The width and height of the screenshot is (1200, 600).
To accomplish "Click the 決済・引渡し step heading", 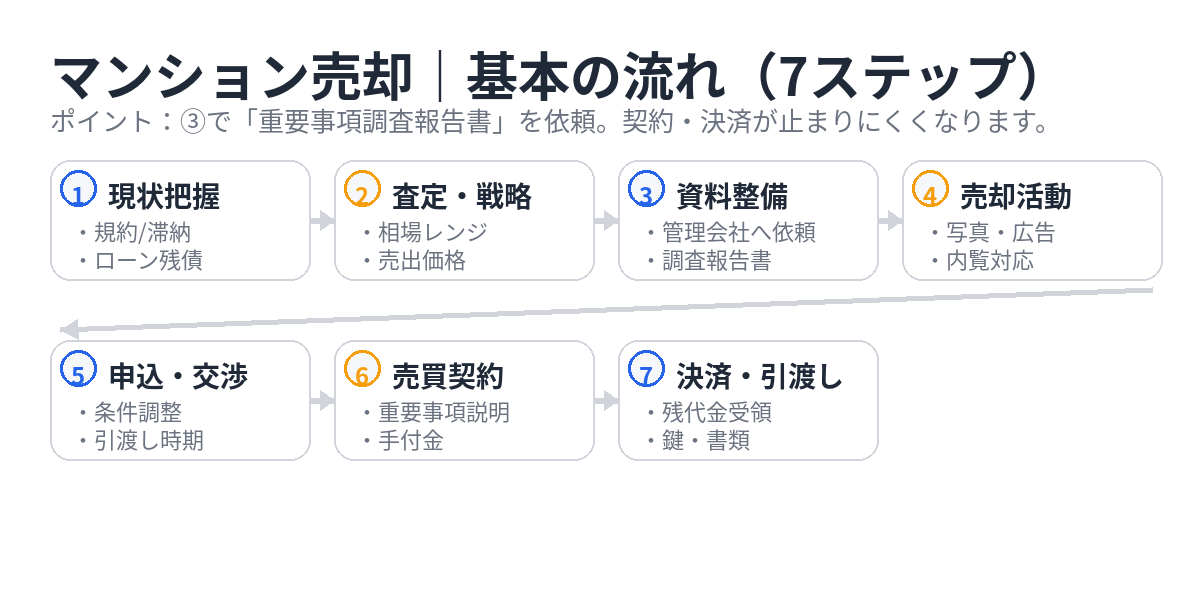I will pyautogui.click(x=760, y=376).
